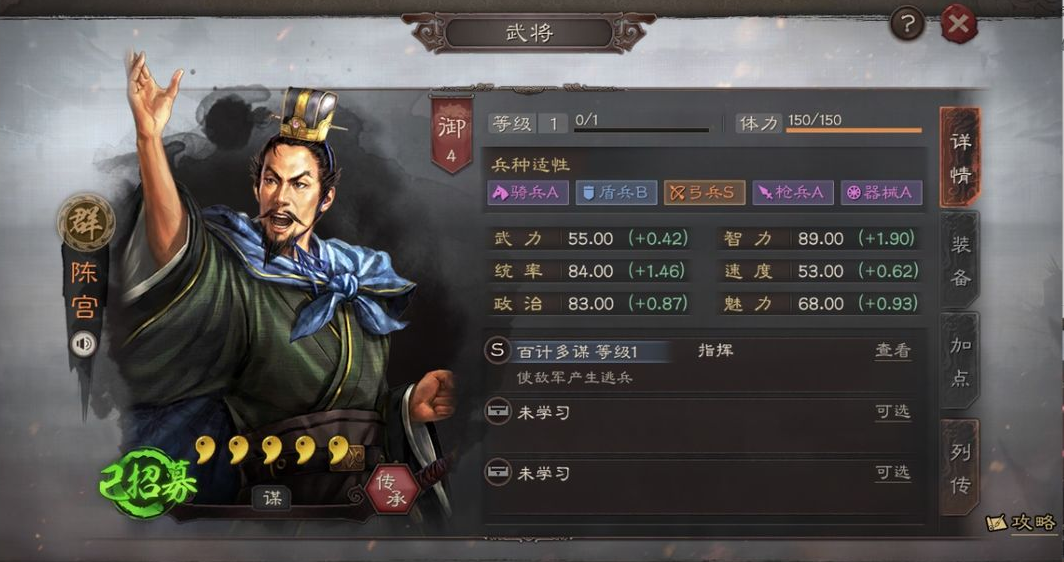Switch to the 详情 details tab

click(x=960, y=157)
